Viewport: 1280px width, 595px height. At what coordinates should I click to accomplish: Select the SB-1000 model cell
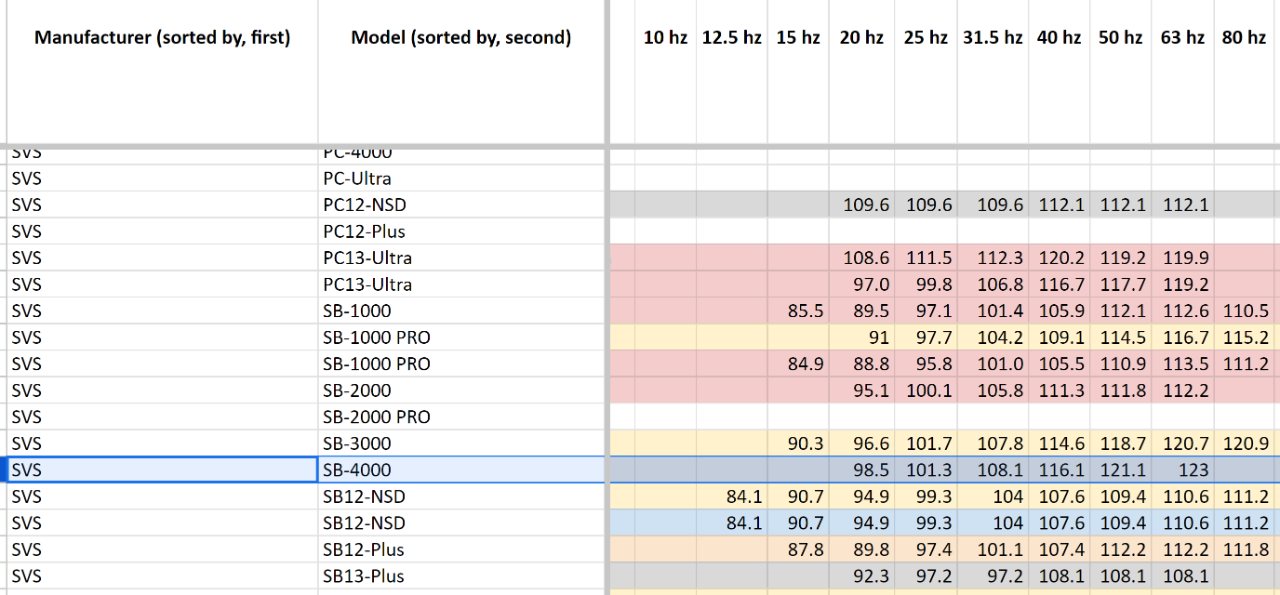461,311
